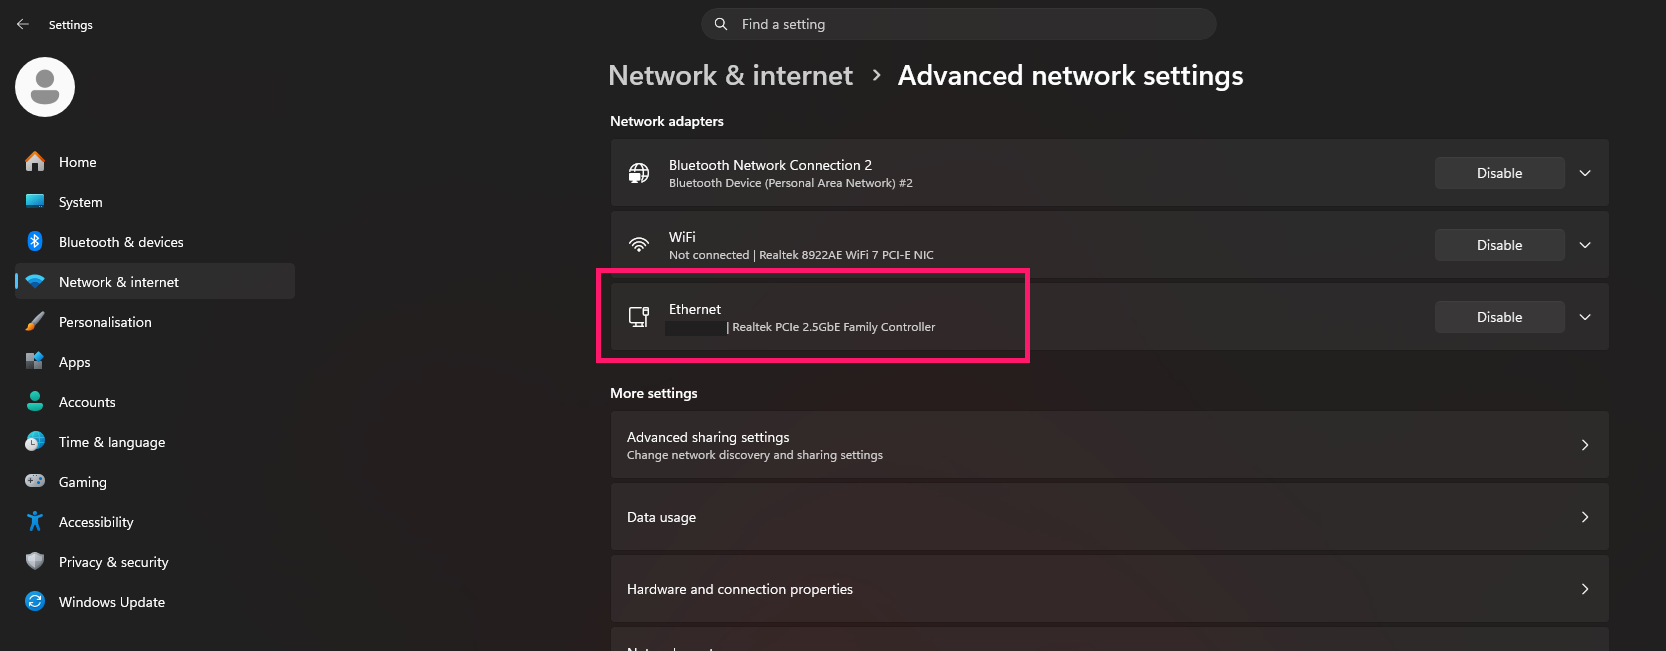Click chevron on Advanced sharing settings row
1666x651 pixels.
click(x=1585, y=445)
